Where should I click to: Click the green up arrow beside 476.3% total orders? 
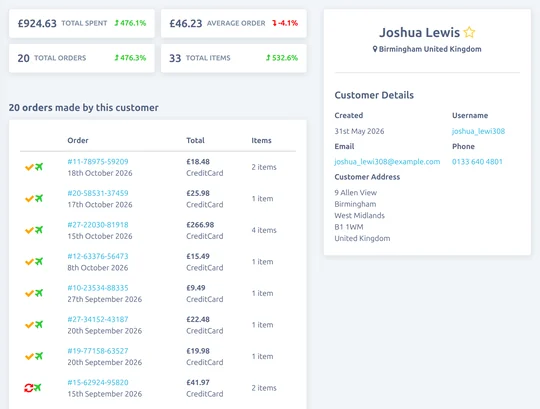pos(116,58)
